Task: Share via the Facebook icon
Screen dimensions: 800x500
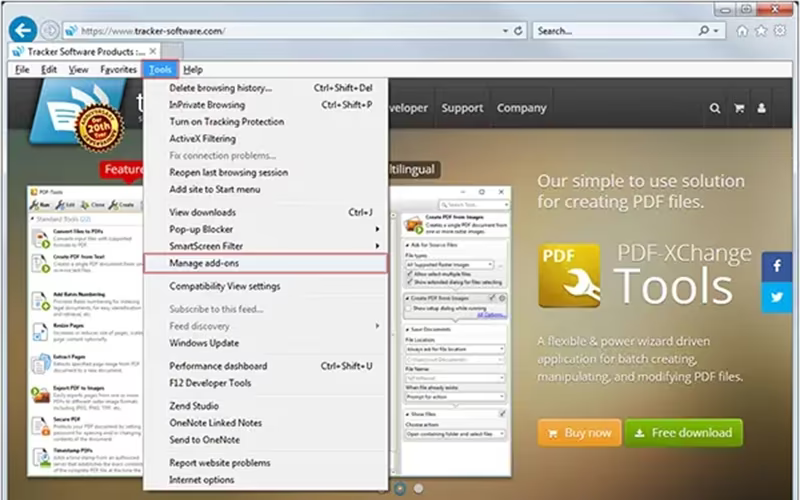Action: [x=777, y=266]
